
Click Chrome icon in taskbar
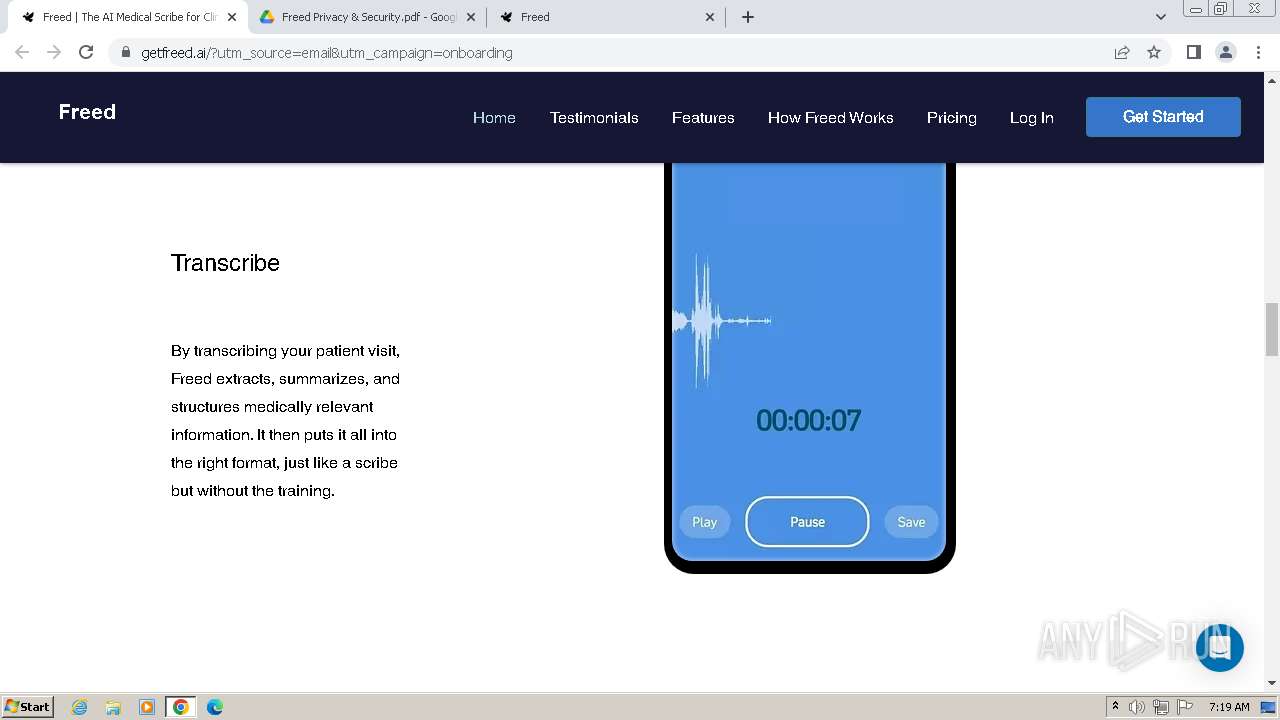point(181,707)
